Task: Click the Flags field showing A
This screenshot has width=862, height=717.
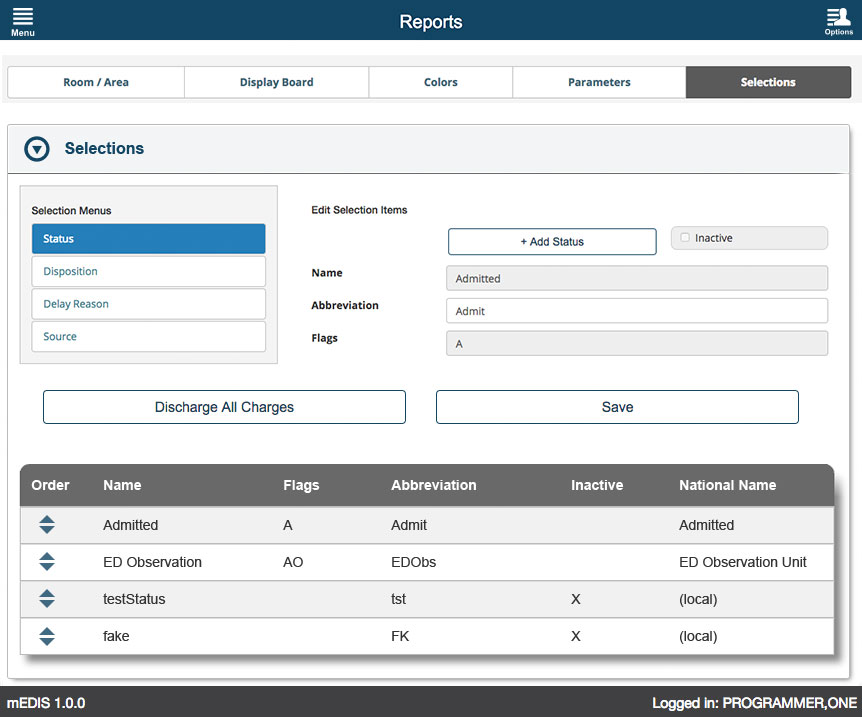Action: 637,343
